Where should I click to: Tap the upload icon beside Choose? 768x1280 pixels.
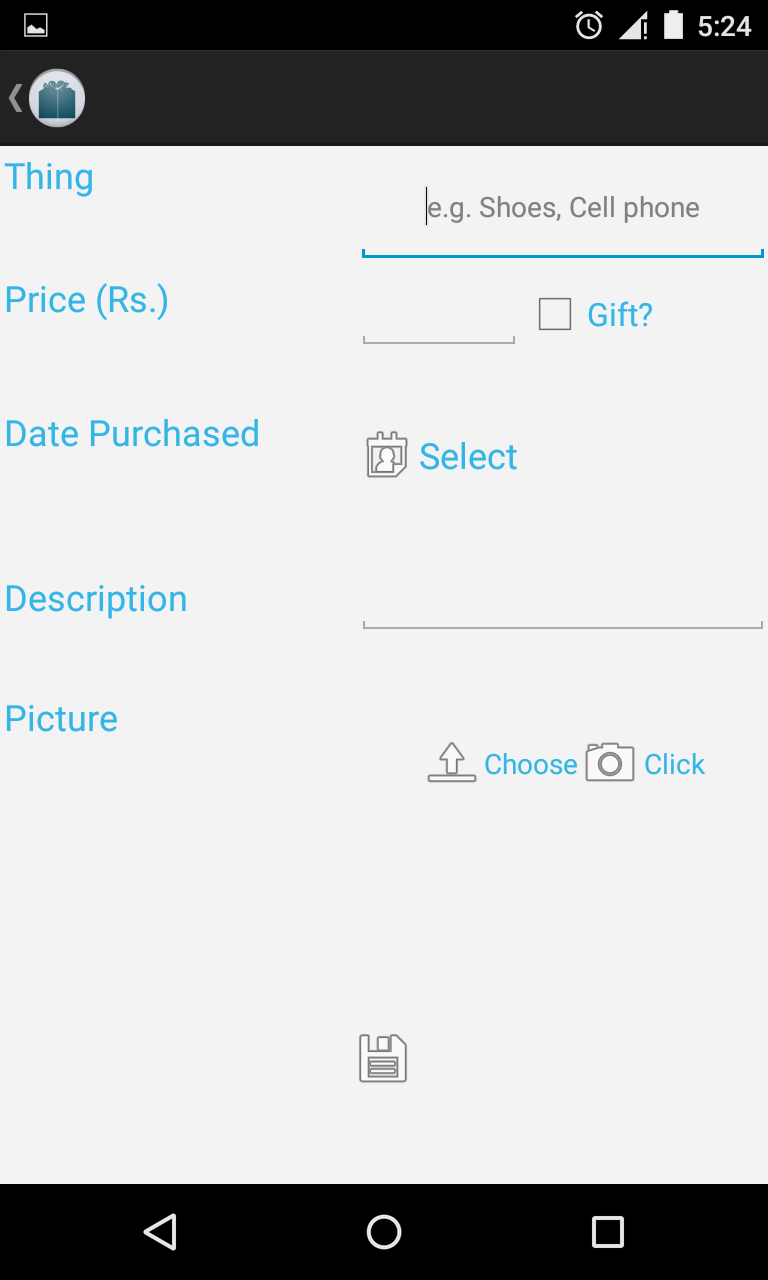451,762
